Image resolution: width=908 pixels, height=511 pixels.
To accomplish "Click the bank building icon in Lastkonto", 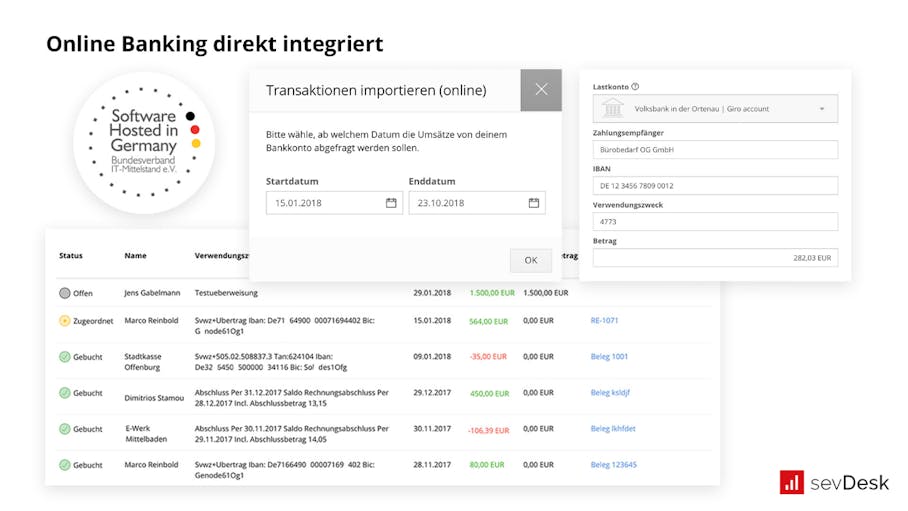I will tap(613, 108).
